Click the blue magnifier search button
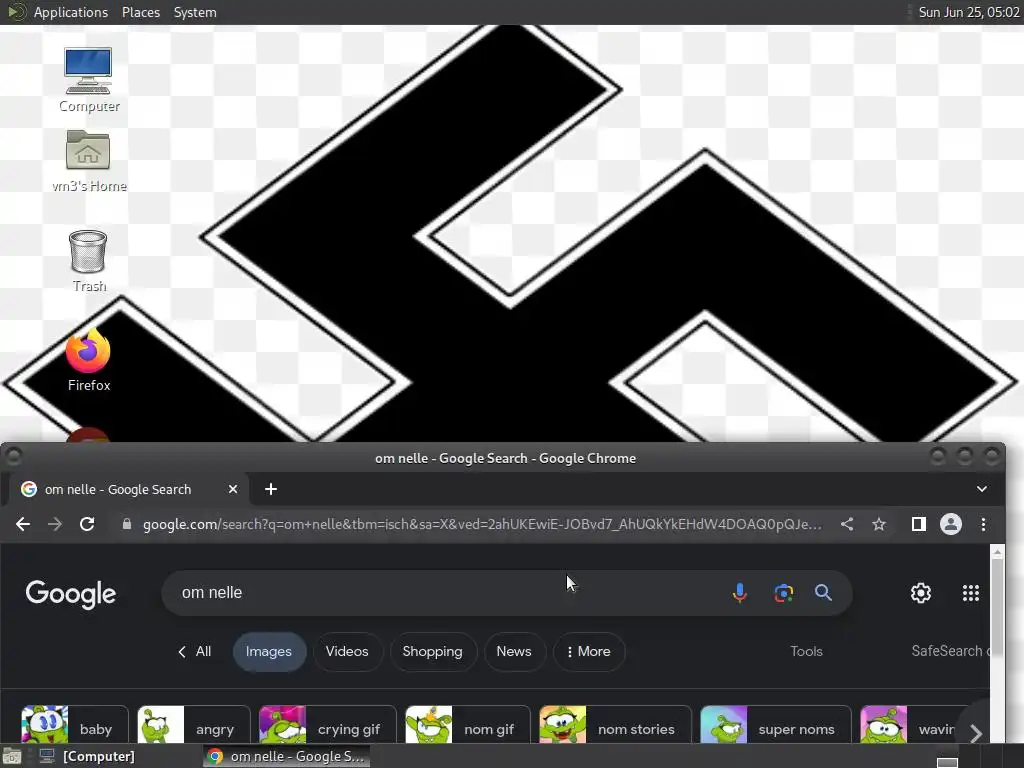 pos(823,593)
